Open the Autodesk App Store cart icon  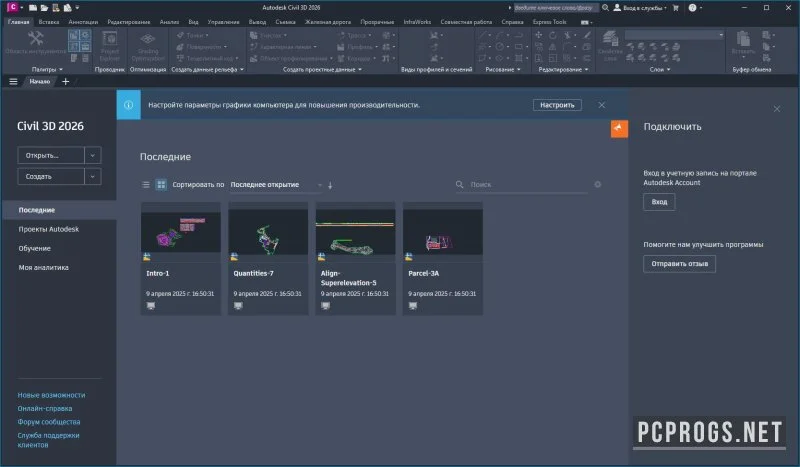(676, 8)
